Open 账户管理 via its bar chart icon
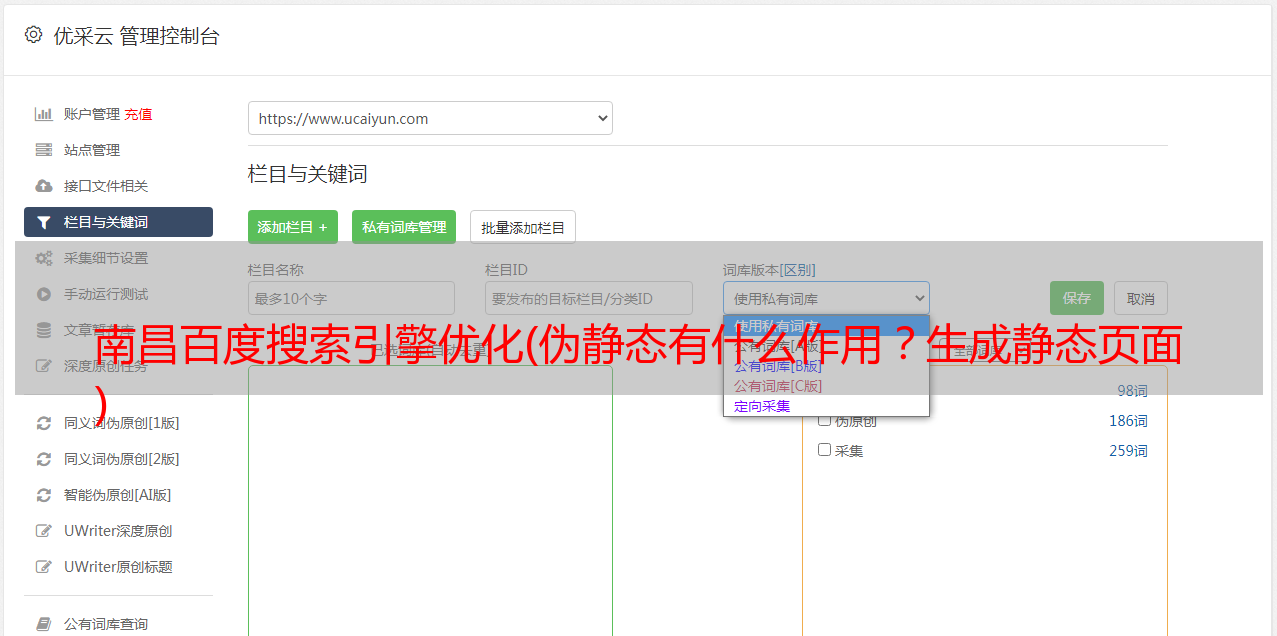The width and height of the screenshot is (1277, 636). click(x=44, y=114)
